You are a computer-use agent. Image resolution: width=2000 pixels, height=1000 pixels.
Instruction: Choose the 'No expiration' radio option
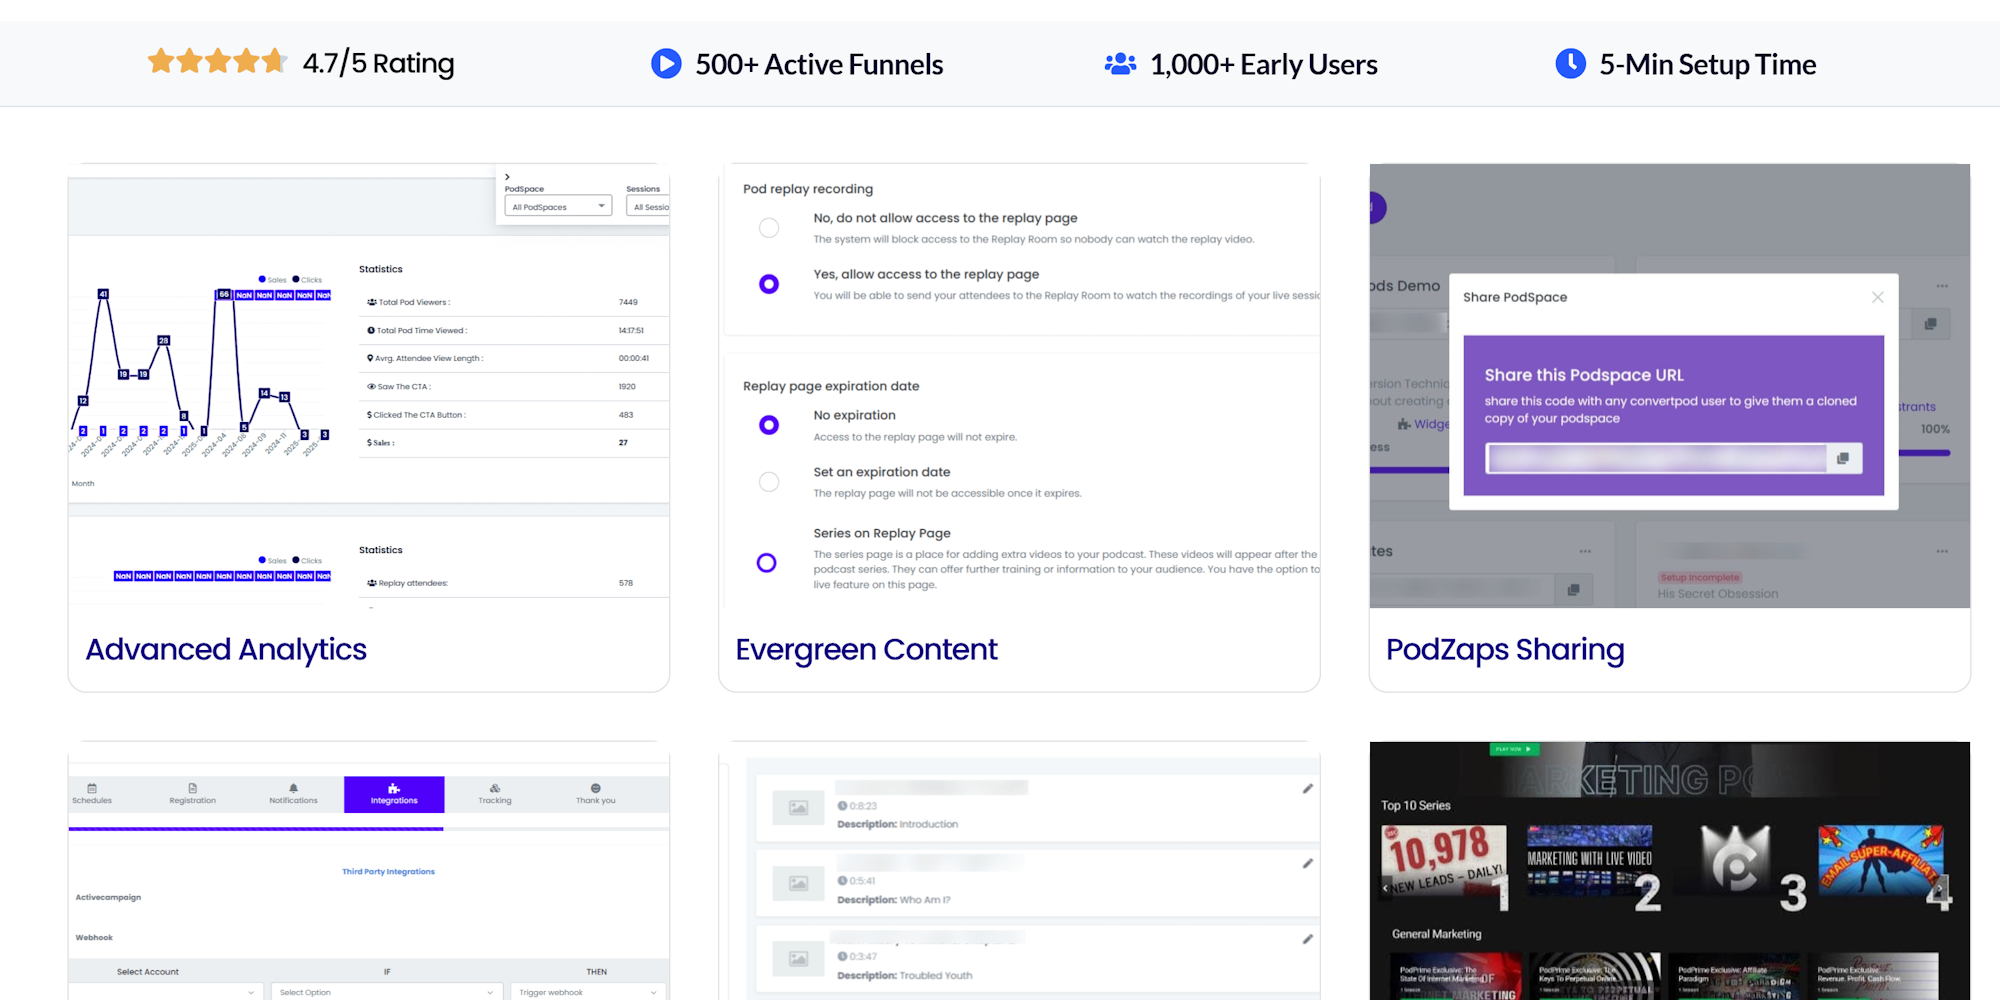click(x=769, y=425)
